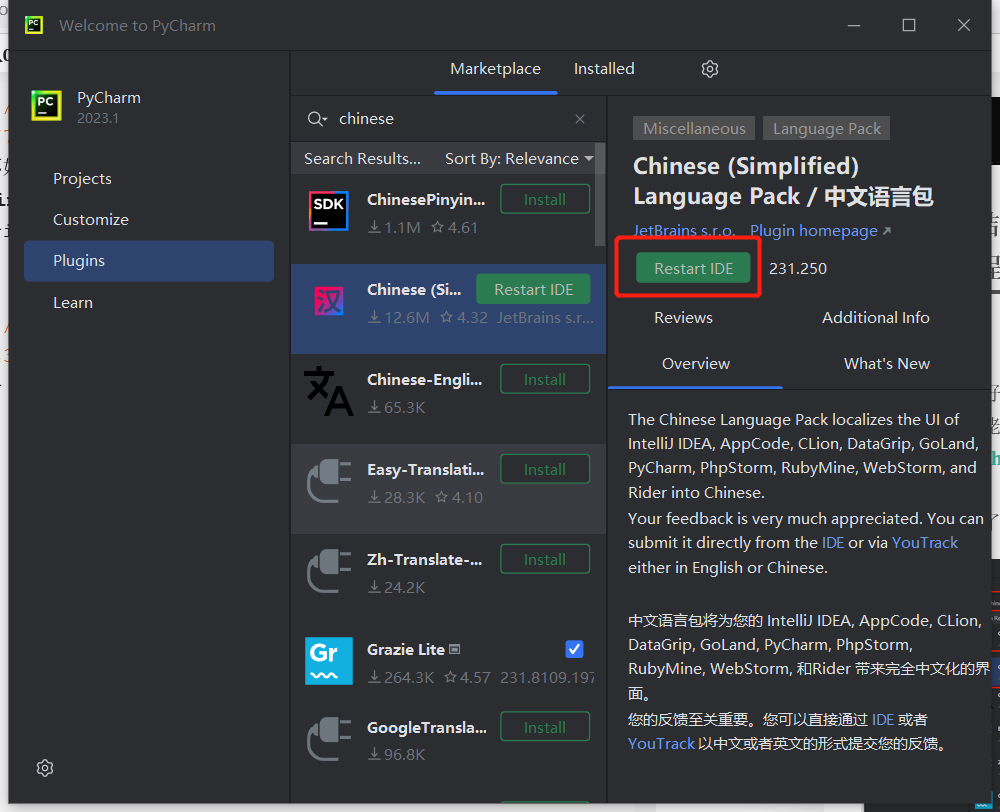Open search history magnifier dropdown
The height and width of the screenshot is (812, 1000).
point(317,119)
